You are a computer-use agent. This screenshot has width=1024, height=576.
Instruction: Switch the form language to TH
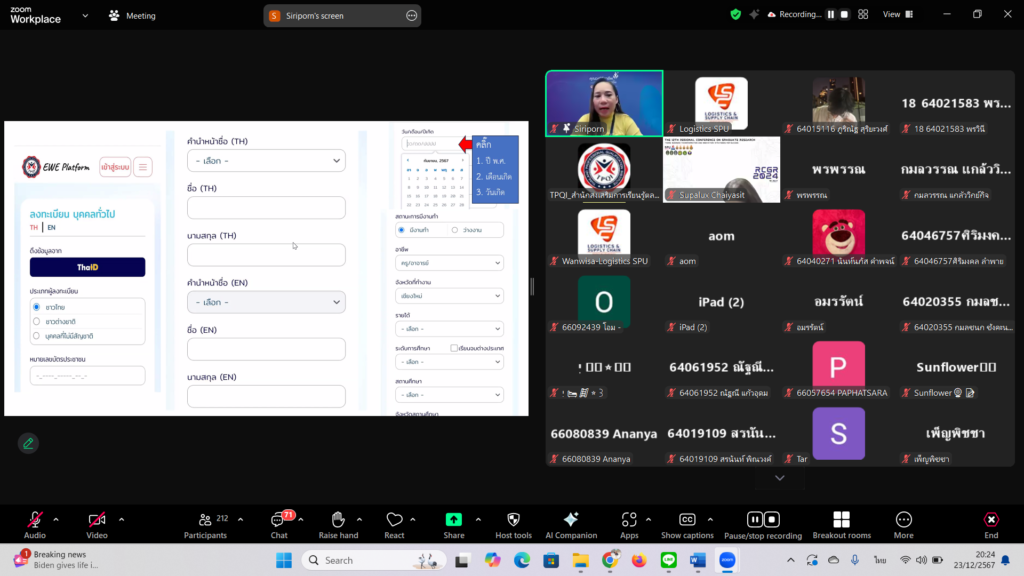(34, 227)
